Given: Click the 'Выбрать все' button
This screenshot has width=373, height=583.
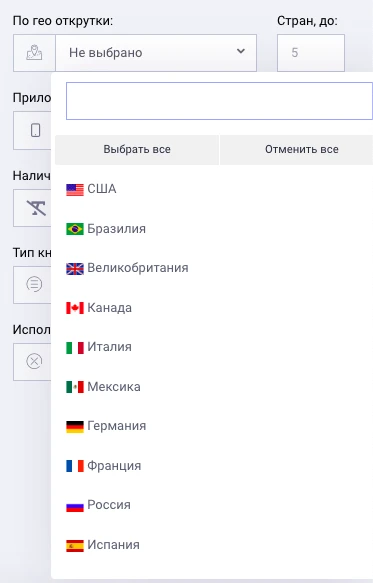Looking at the screenshot, I should tap(137, 149).
